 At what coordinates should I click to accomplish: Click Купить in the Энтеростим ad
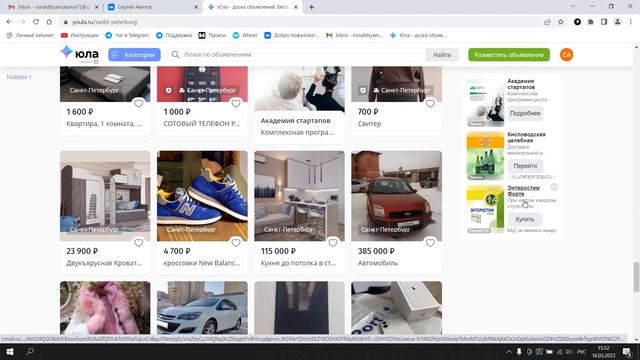coord(524,219)
